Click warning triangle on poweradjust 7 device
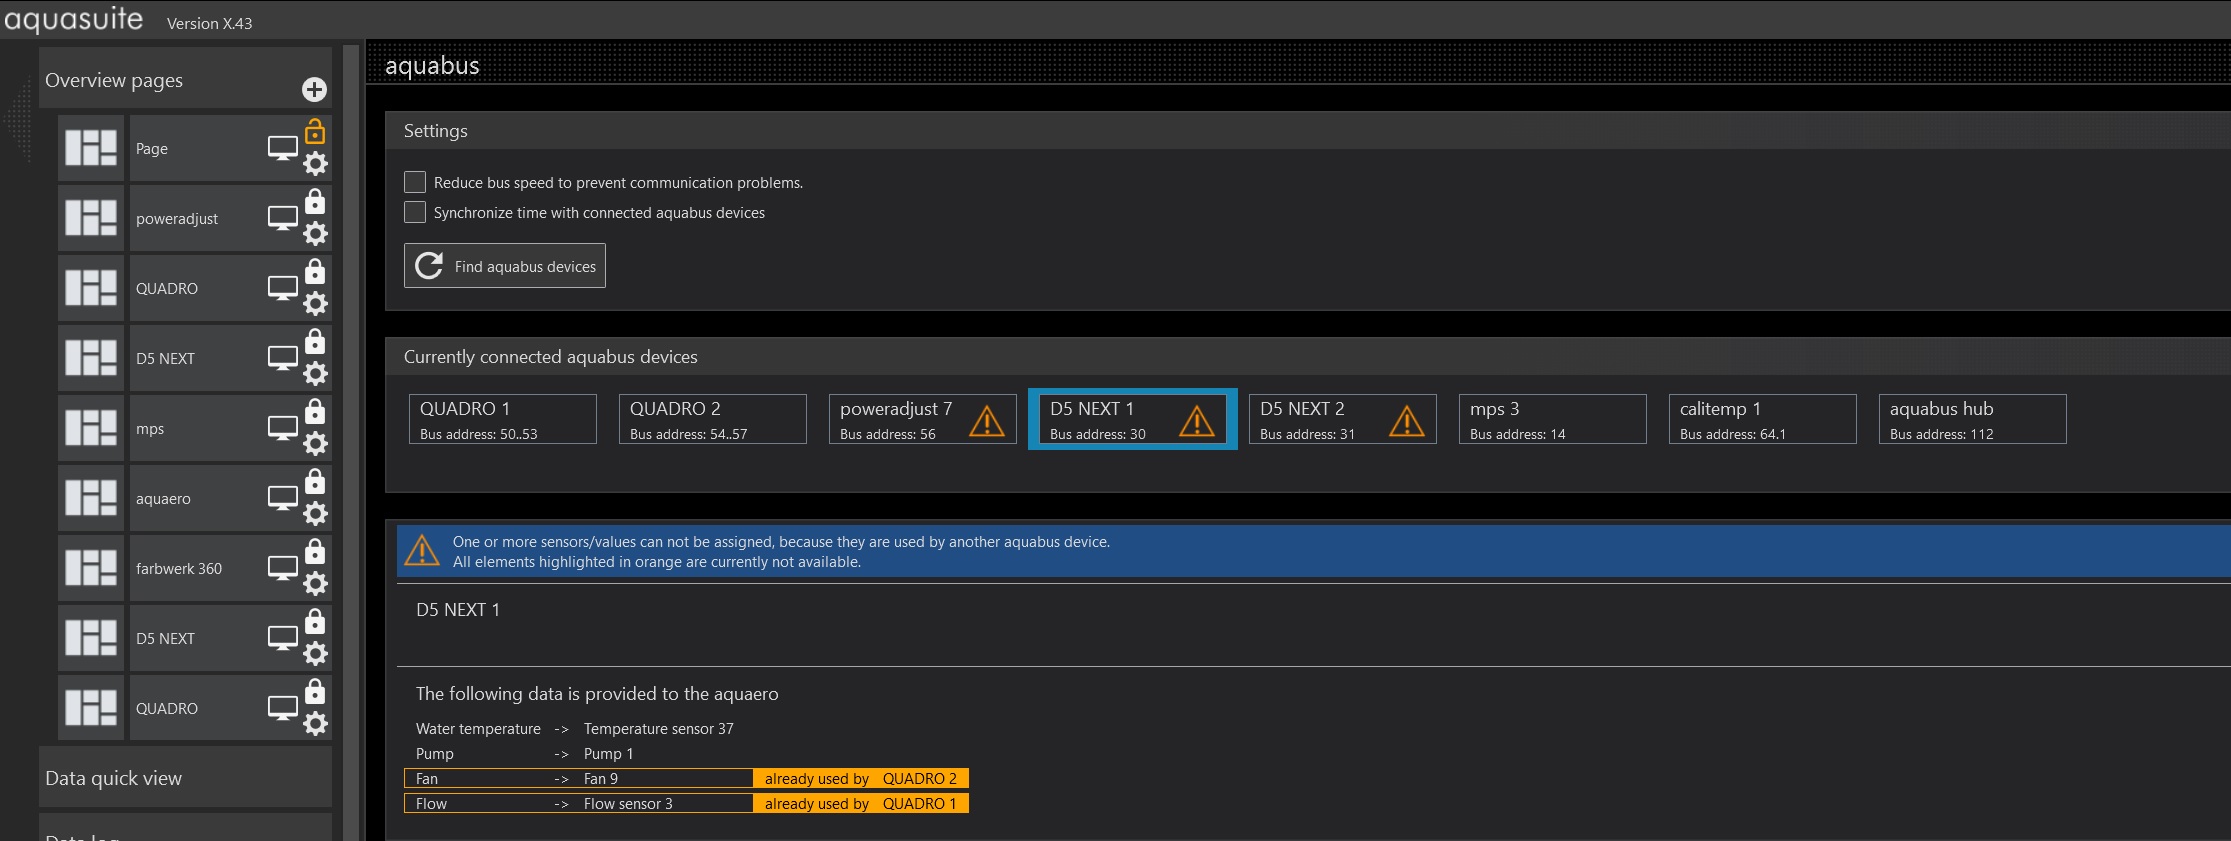The width and height of the screenshot is (2231, 841). pos(987,421)
